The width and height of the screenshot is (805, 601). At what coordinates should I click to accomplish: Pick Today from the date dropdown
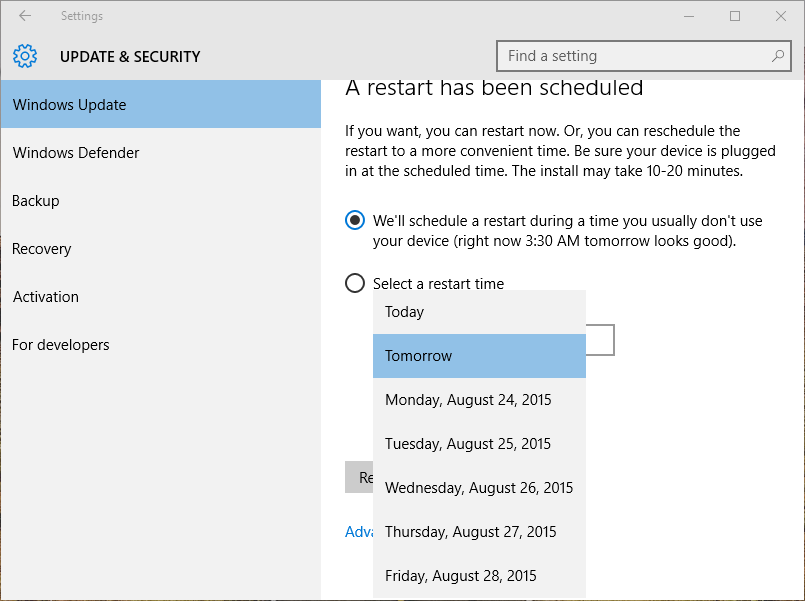pyautogui.click(x=479, y=312)
